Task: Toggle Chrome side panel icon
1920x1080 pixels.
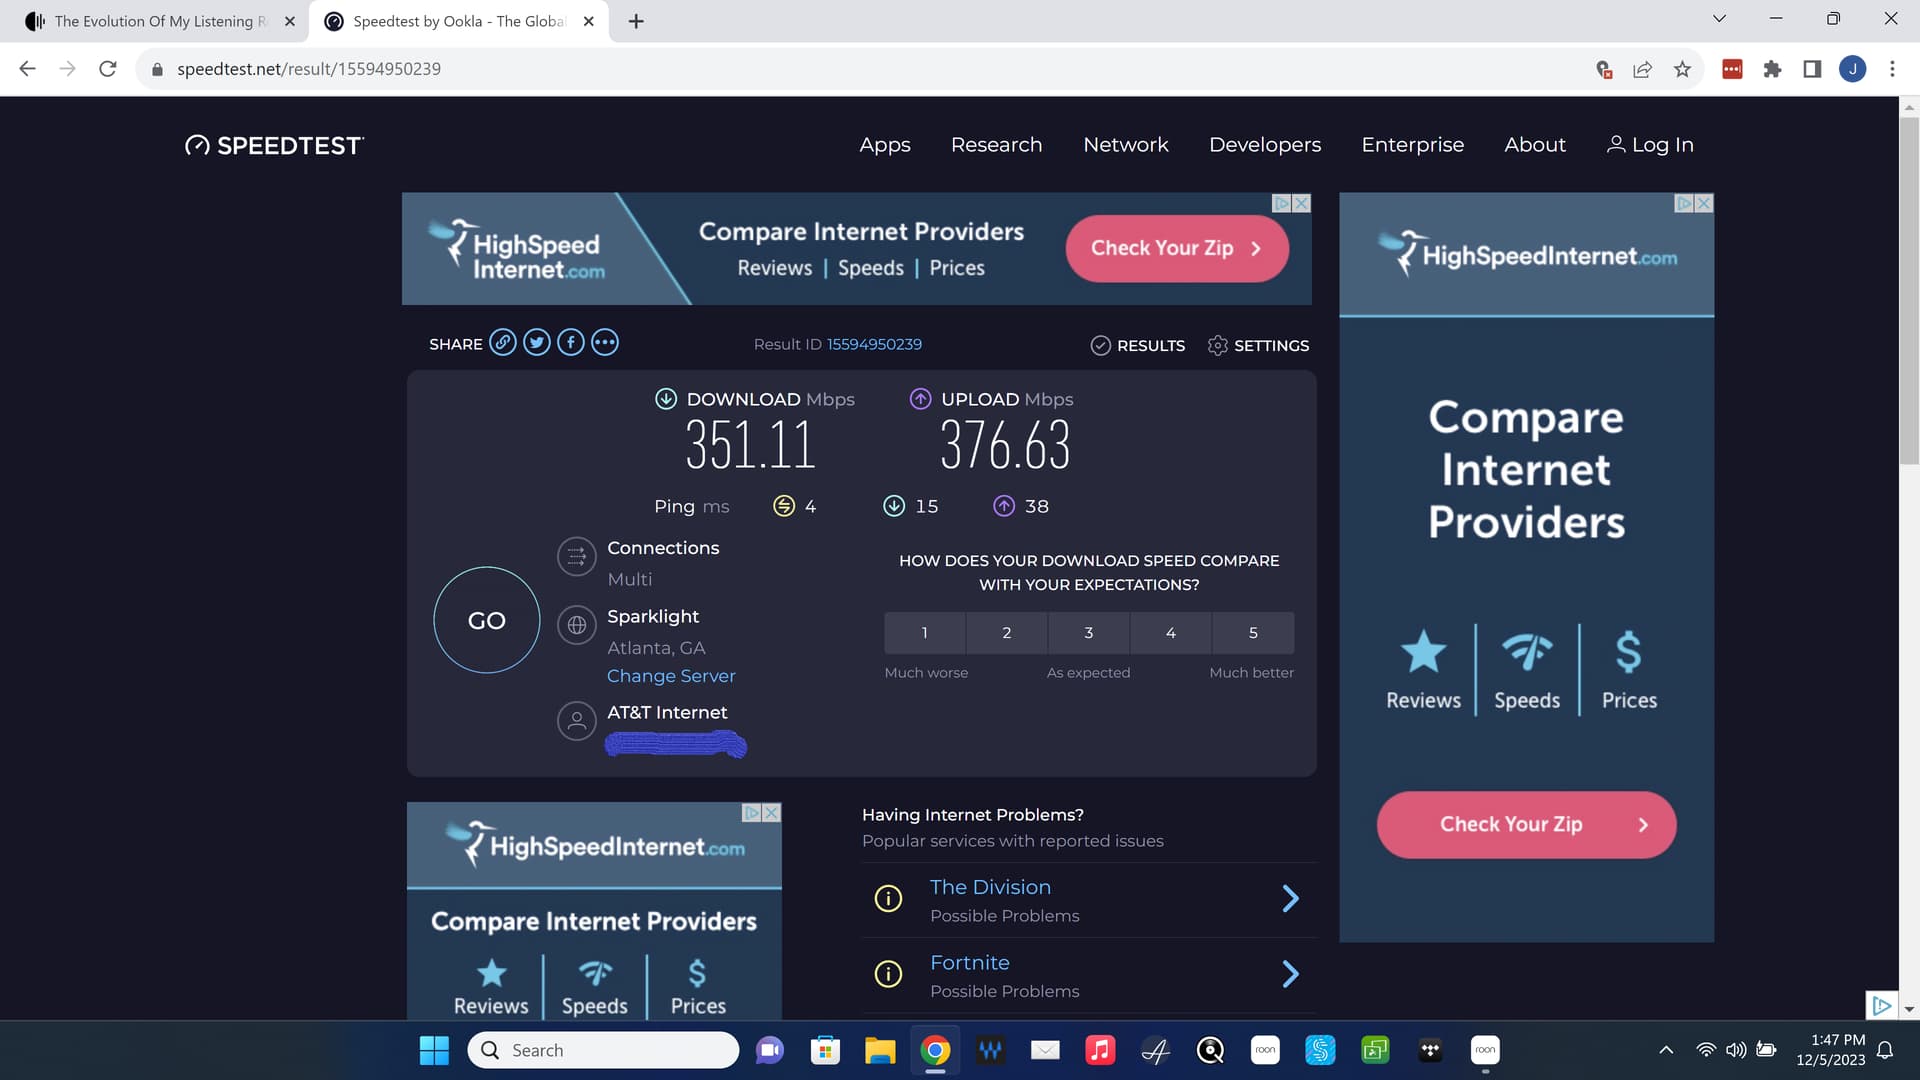Action: tap(1812, 69)
